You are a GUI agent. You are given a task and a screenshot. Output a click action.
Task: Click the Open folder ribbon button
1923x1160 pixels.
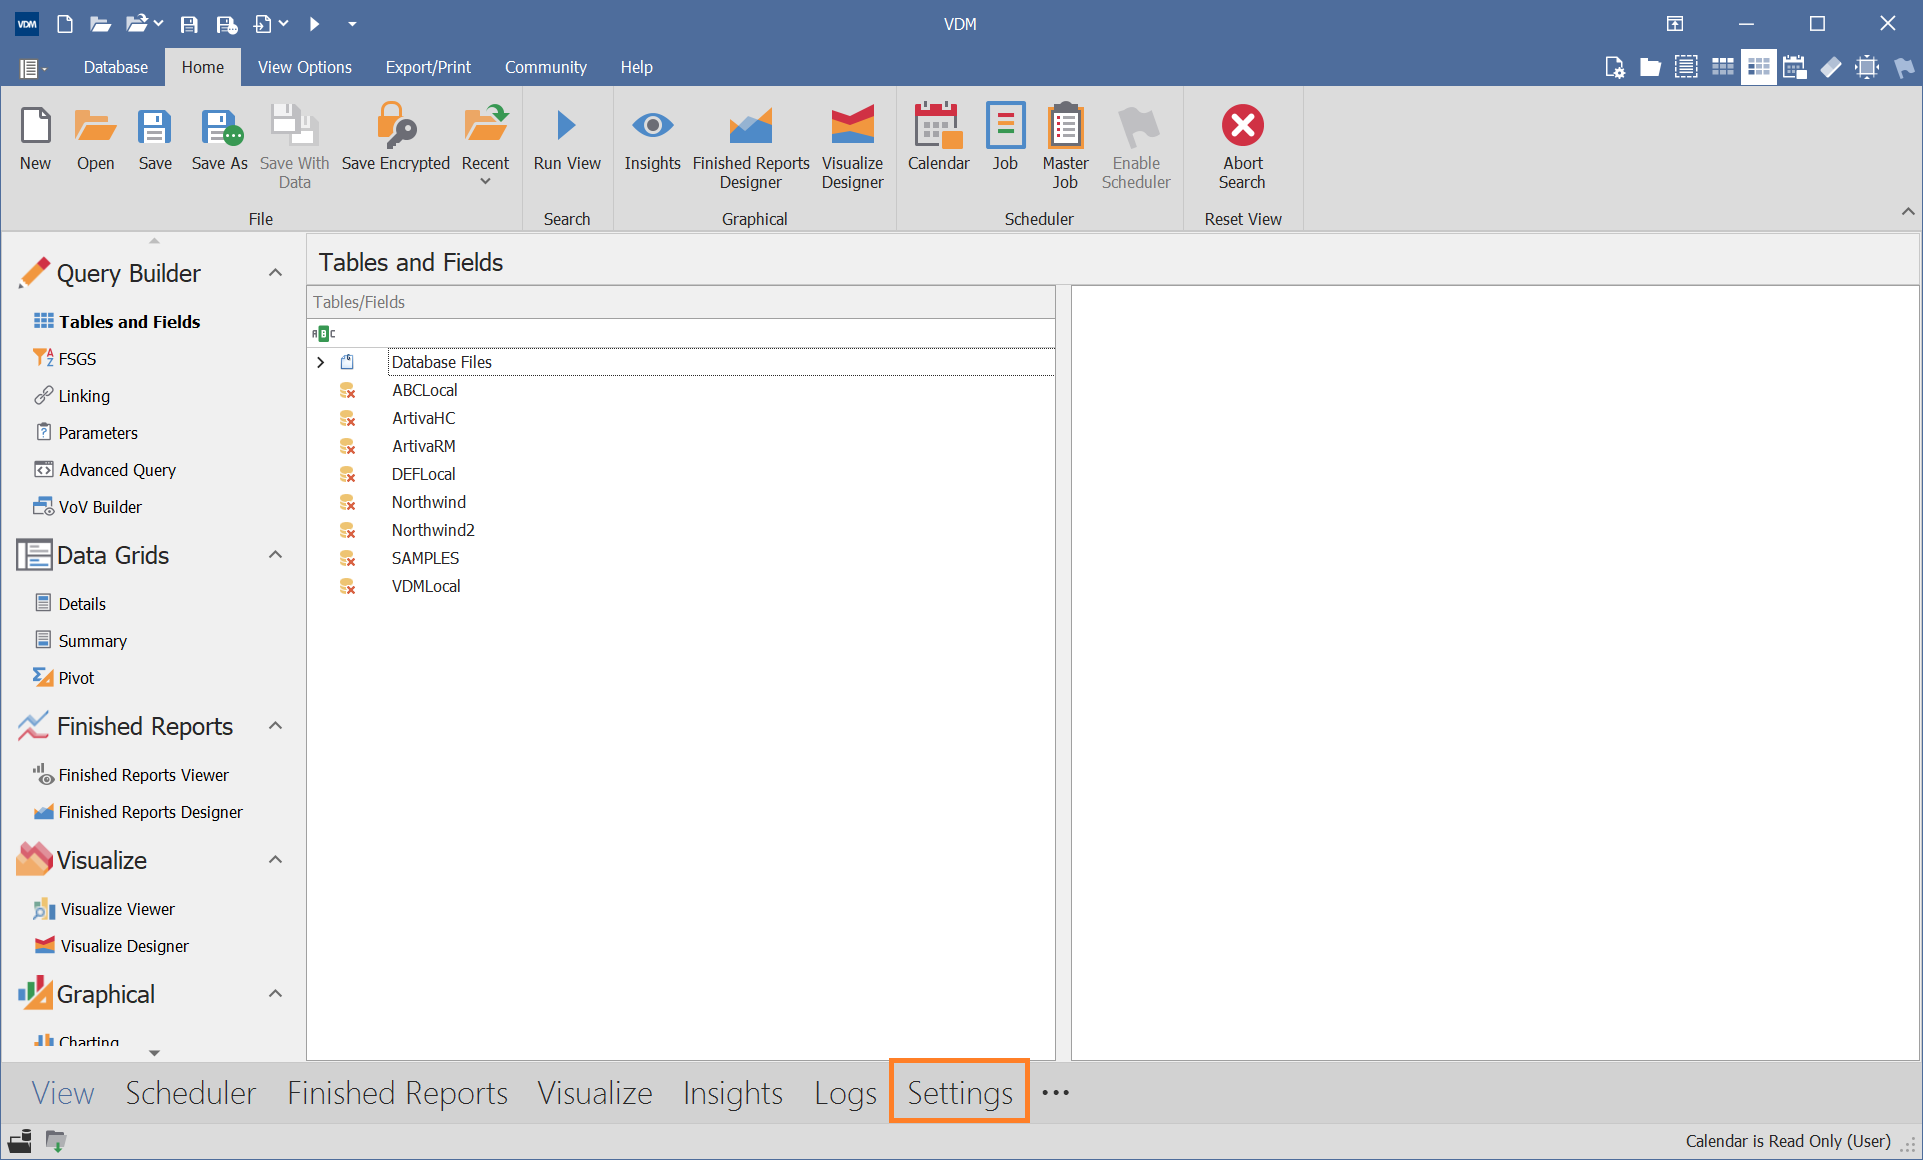point(96,140)
